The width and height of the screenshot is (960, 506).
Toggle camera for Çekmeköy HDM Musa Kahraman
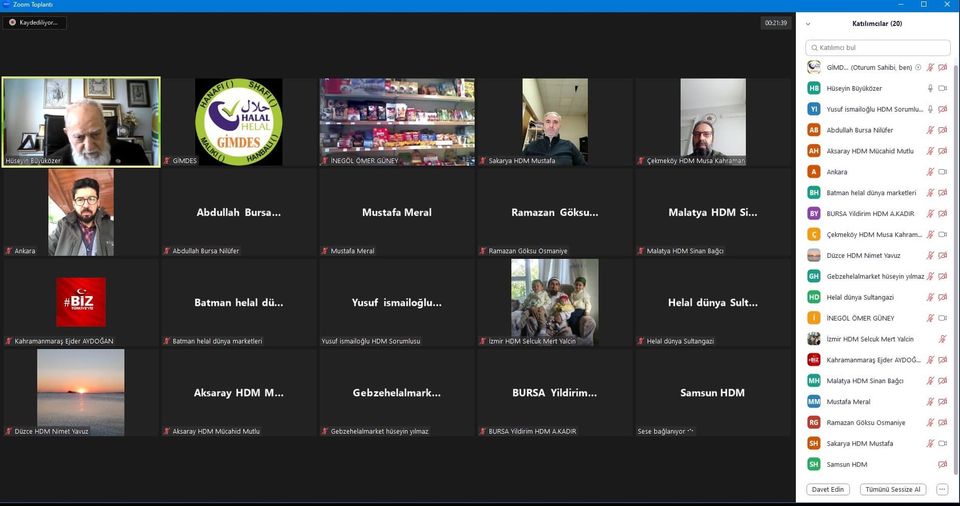click(x=942, y=234)
